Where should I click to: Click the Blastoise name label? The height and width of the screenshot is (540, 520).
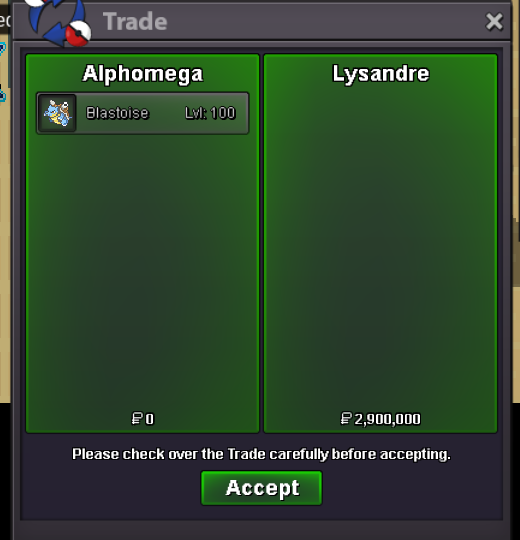click(117, 113)
